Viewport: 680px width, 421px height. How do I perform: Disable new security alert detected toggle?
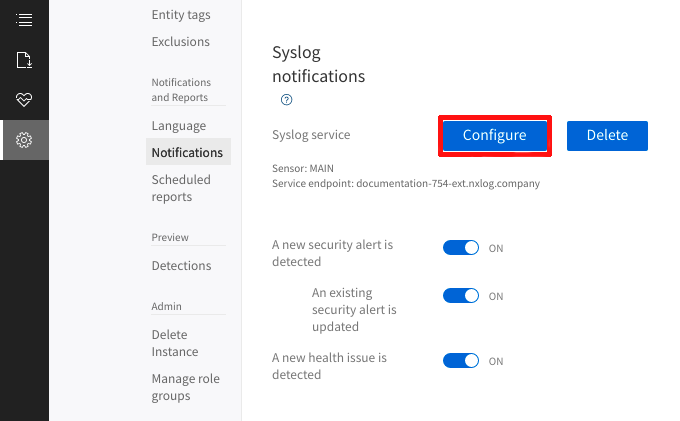pyautogui.click(x=461, y=248)
